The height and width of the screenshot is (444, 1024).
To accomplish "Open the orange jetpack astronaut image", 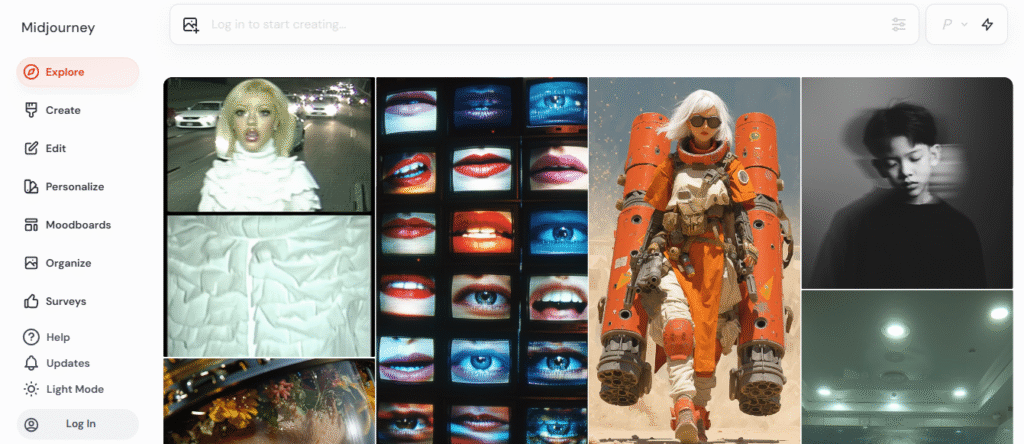I will coord(695,261).
